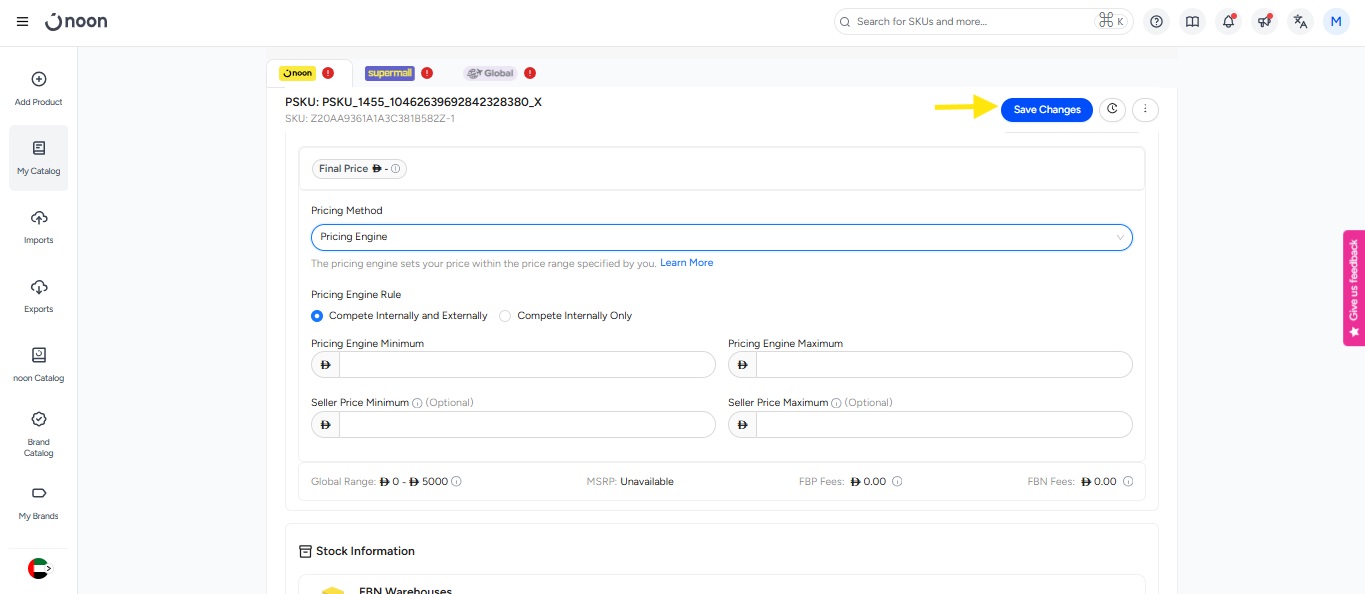This screenshot has width=1365, height=594.
Task: Click the Pricing Engine Minimum field
Action: point(526,365)
